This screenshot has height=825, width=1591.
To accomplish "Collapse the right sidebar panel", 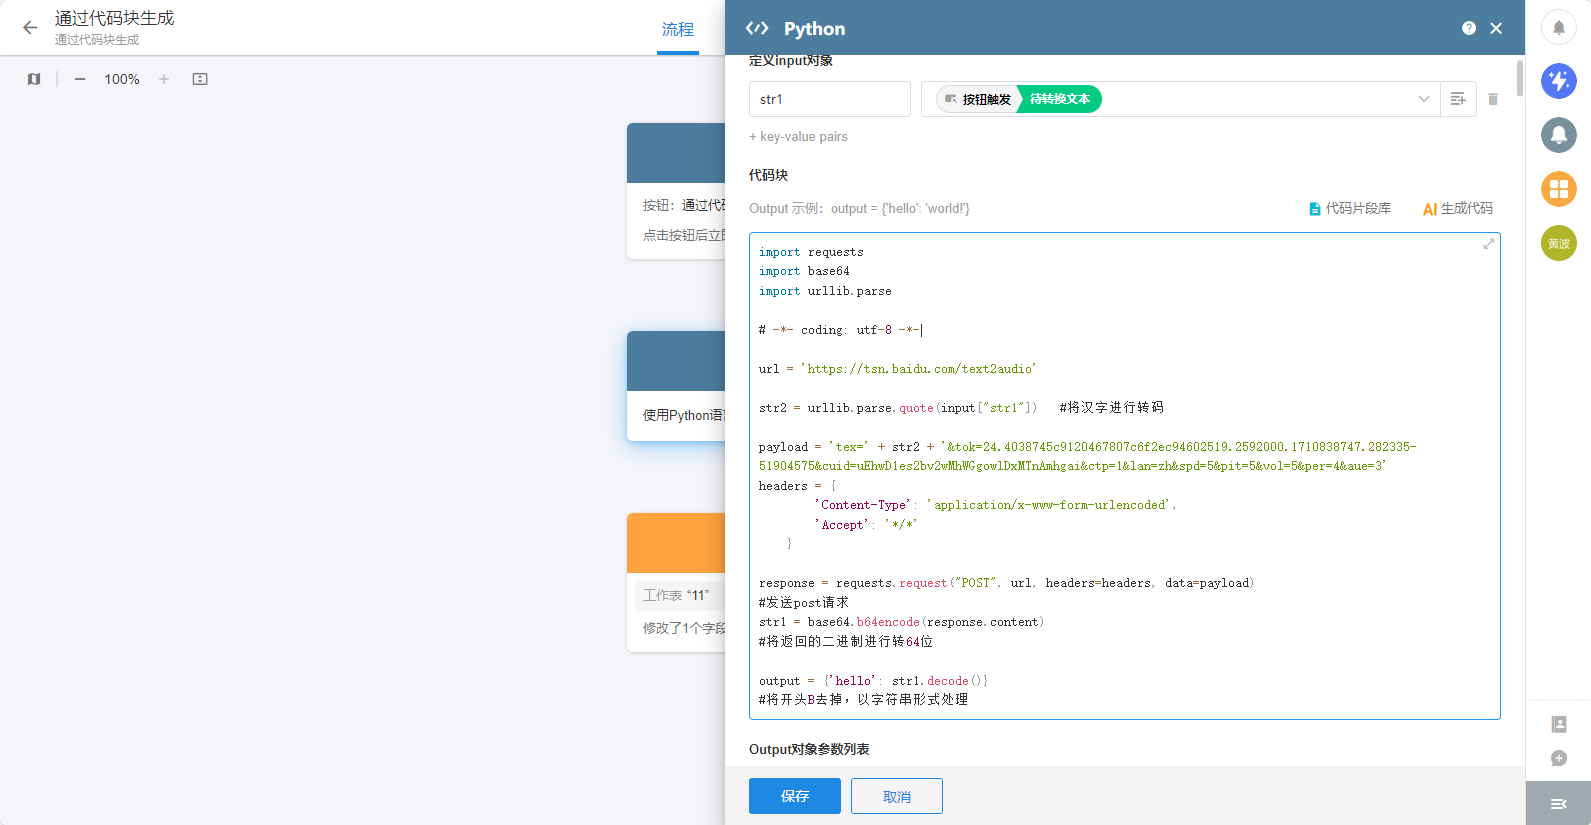I will tap(1558, 803).
